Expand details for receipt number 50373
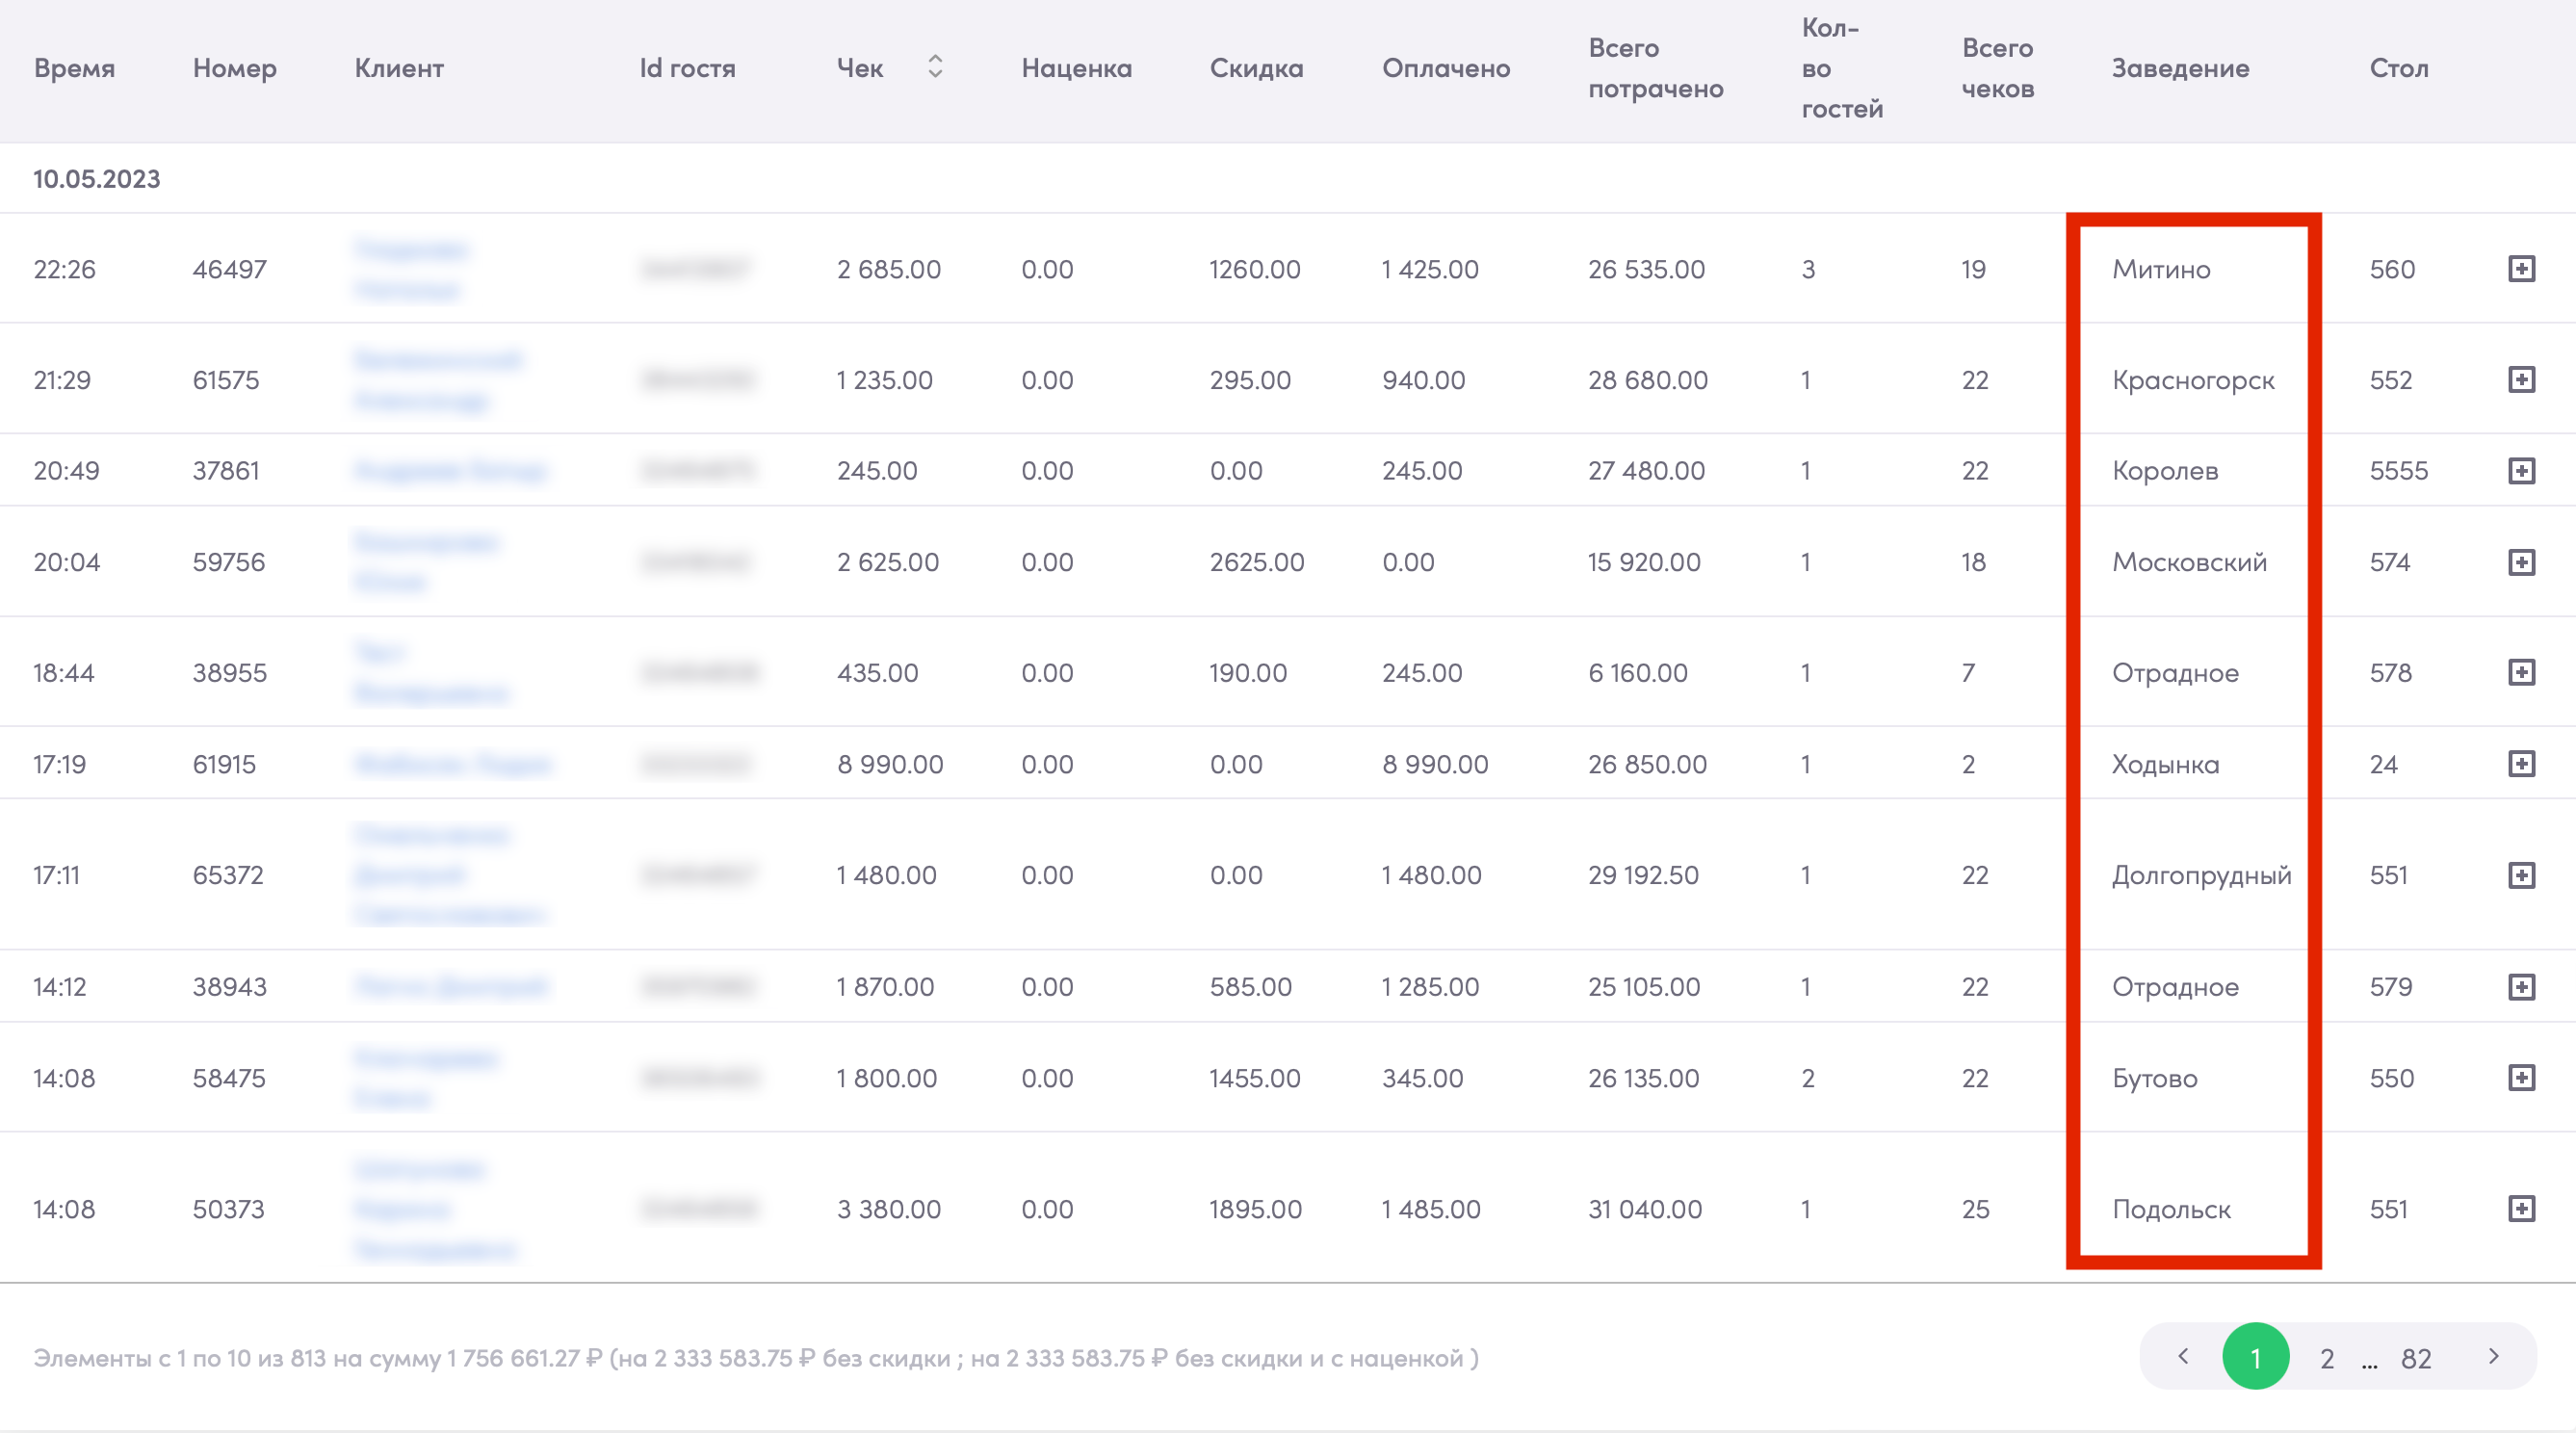 click(2521, 1209)
